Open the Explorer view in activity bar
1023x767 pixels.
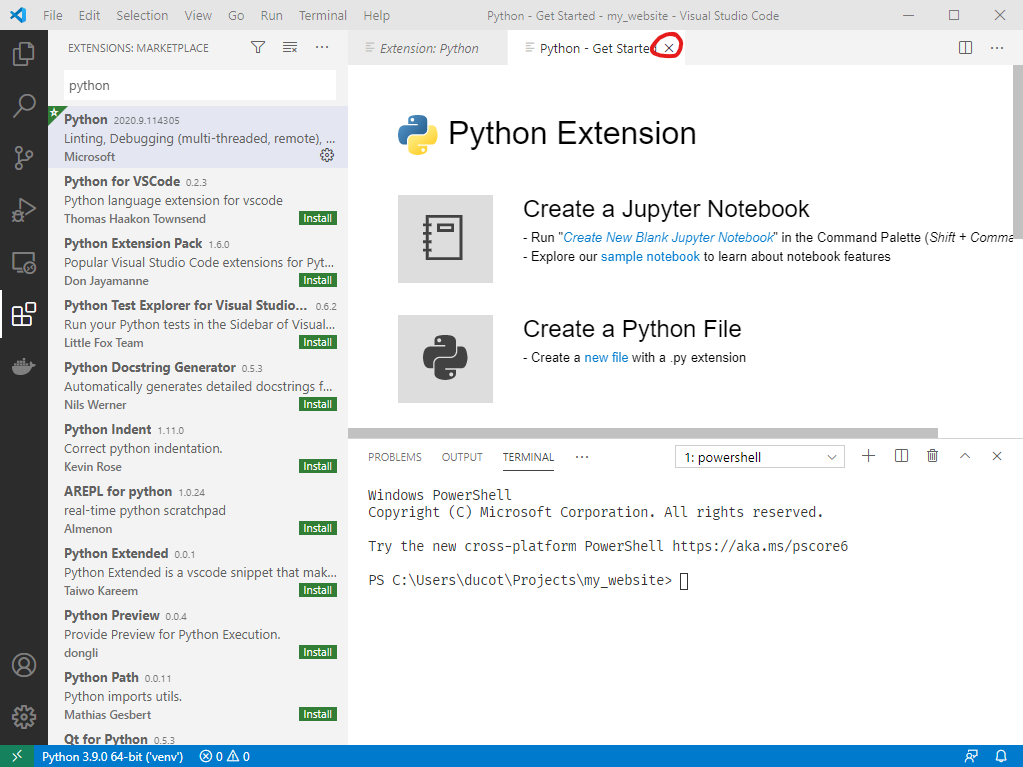point(24,53)
